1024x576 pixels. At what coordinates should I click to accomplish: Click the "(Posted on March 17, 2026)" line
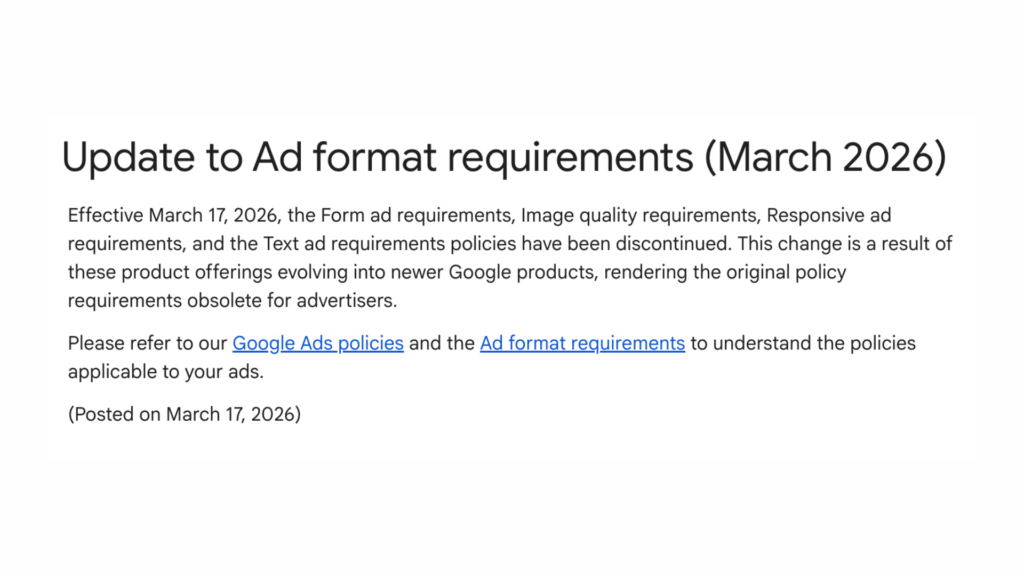pyautogui.click(x=184, y=414)
